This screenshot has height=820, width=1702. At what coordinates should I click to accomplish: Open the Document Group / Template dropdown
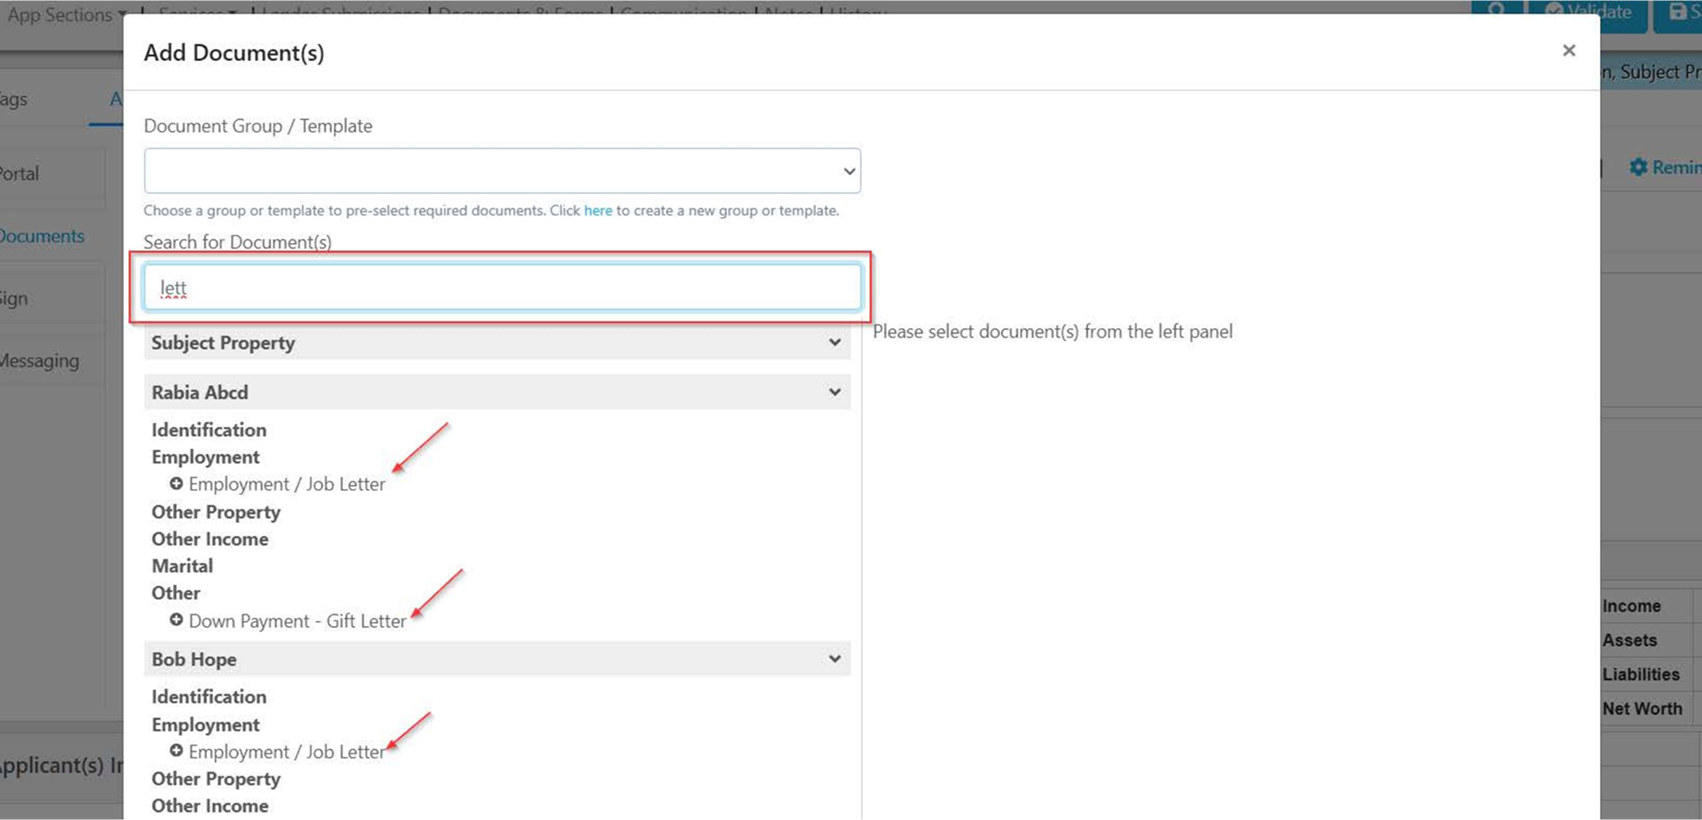[x=502, y=171]
